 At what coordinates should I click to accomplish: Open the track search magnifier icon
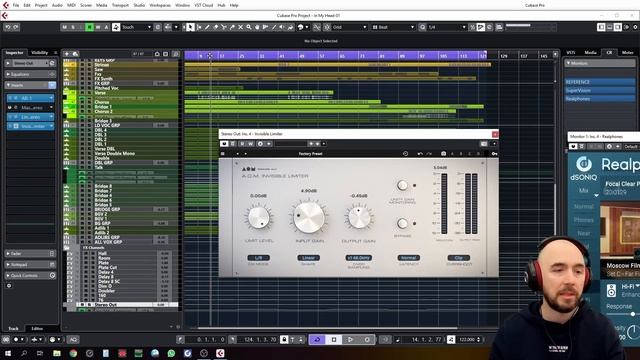point(176,54)
